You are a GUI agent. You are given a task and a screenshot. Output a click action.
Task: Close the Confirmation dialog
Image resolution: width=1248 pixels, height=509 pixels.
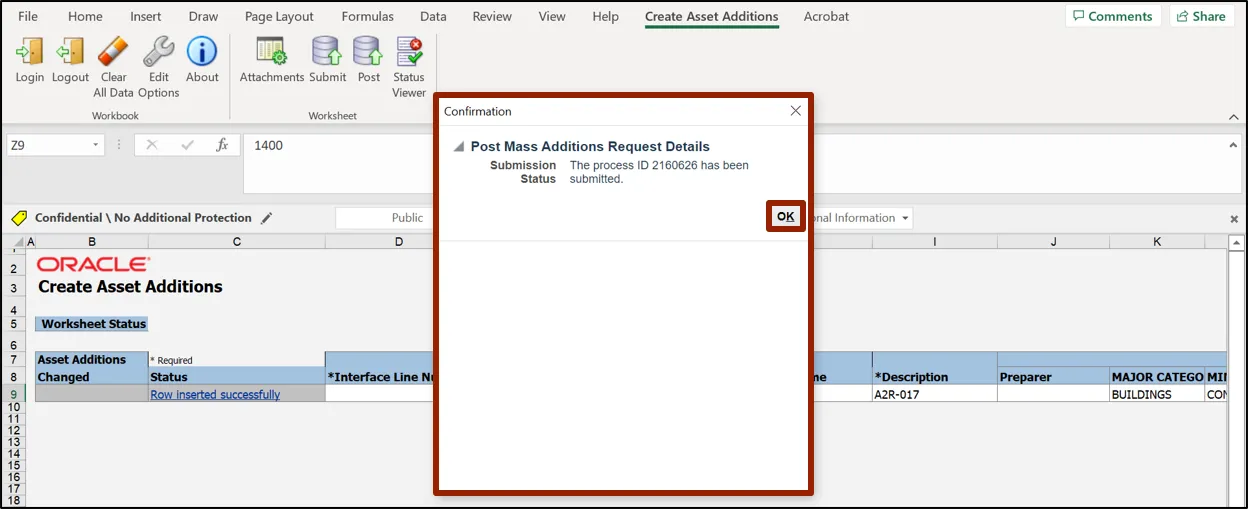[796, 111]
